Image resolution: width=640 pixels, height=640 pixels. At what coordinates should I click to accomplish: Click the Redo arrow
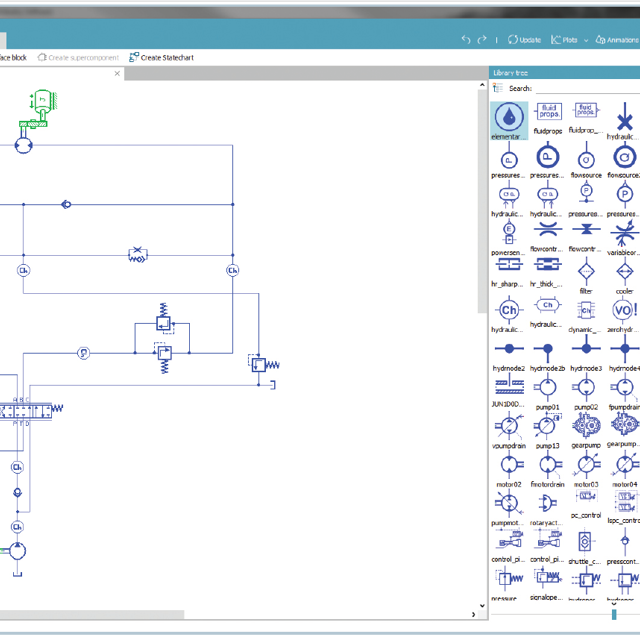pyautogui.click(x=482, y=39)
